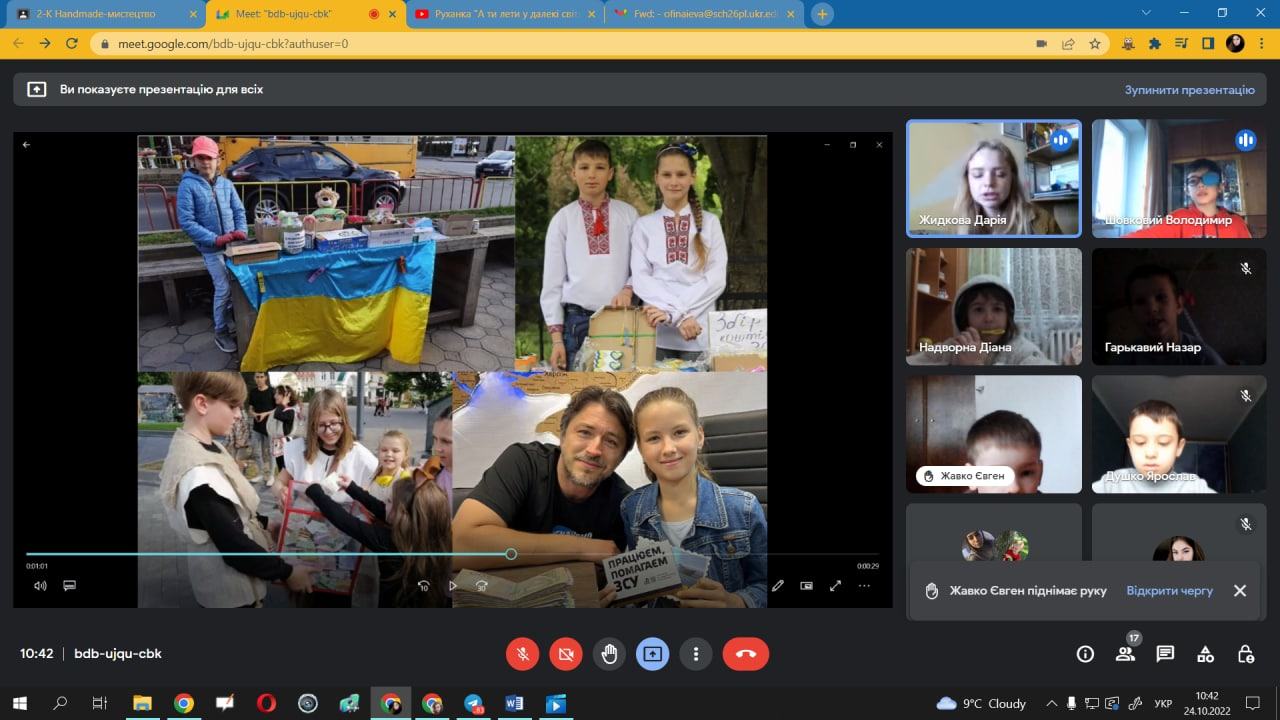This screenshot has height=720, width=1280.
Task: Open the chat with everyone panel
Action: pyautogui.click(x=1165, y=654)
